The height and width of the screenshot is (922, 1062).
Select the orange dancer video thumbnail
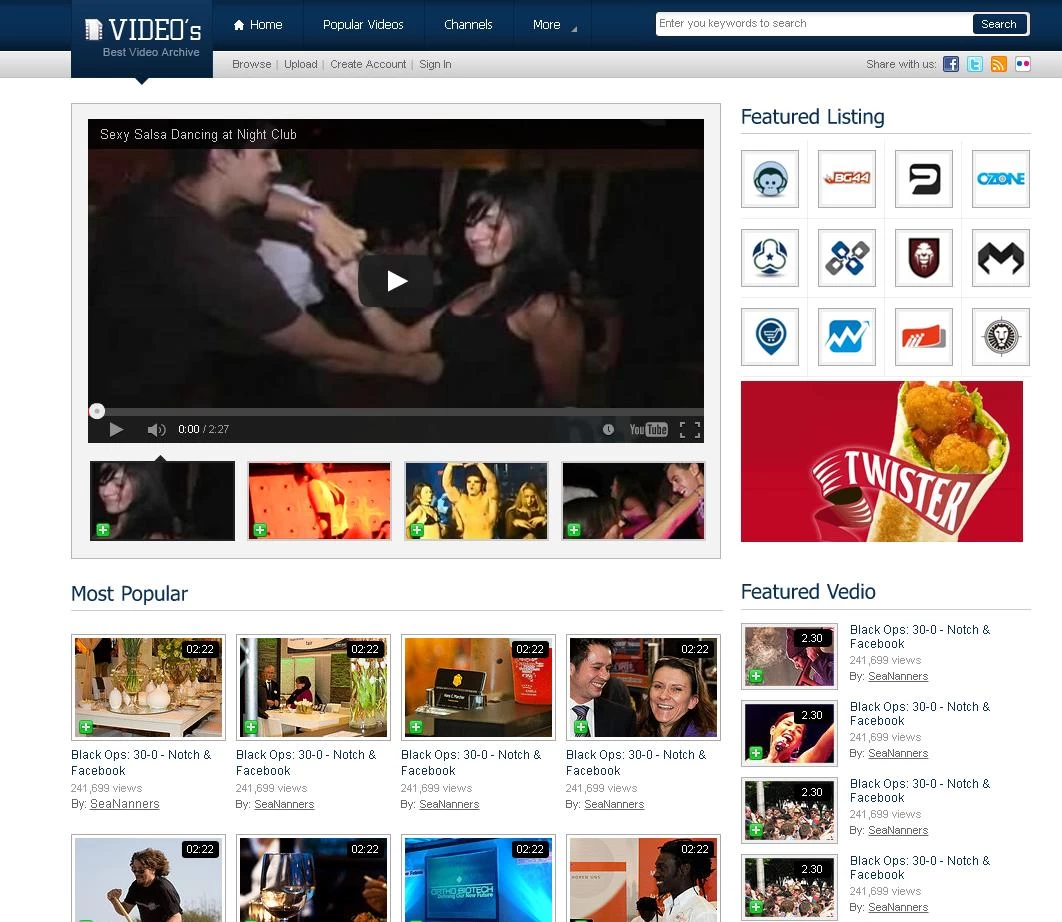pos(319,501)
